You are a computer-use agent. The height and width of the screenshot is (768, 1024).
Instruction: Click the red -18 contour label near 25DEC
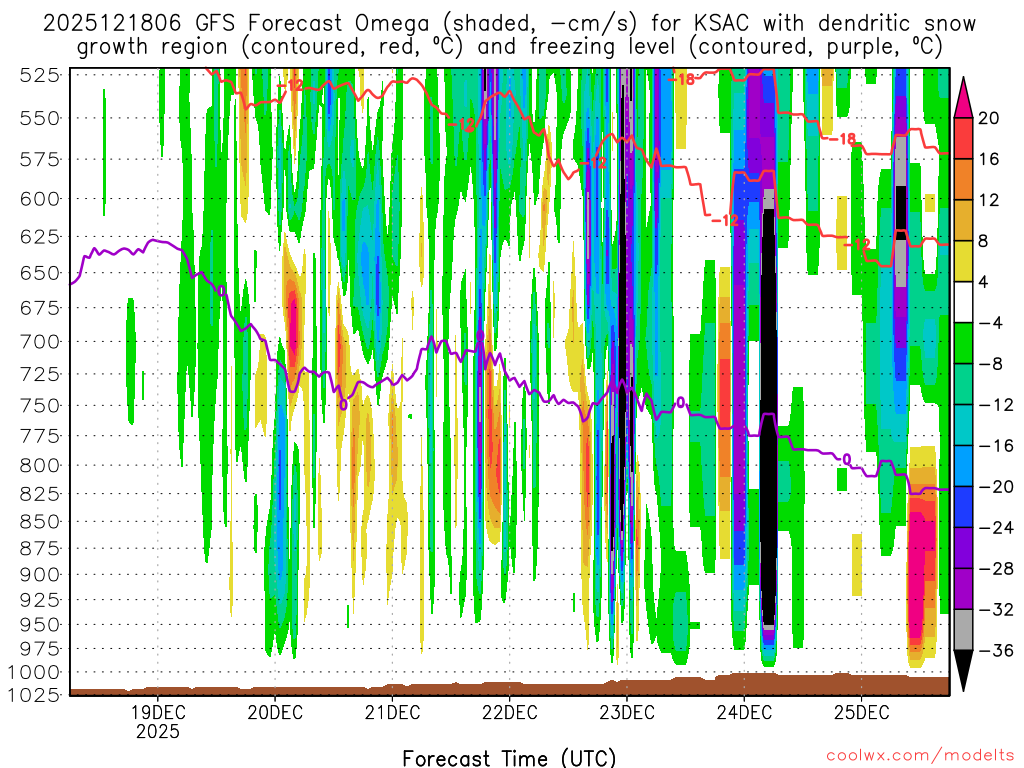click(x=843, y=139)
